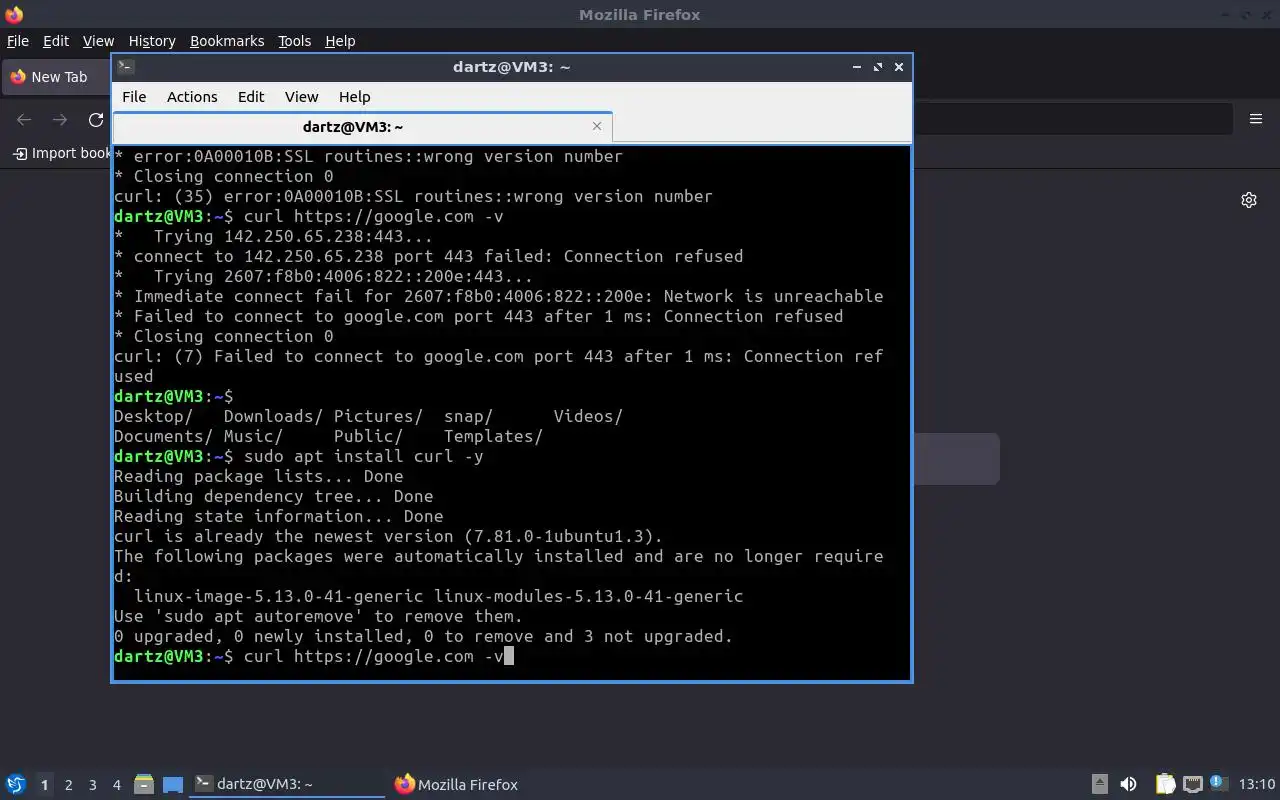This screenshot has width=1280, height=800.
Task: Click the Firefox back arrow
Action: pyautogui.click(x=24, y=120)
